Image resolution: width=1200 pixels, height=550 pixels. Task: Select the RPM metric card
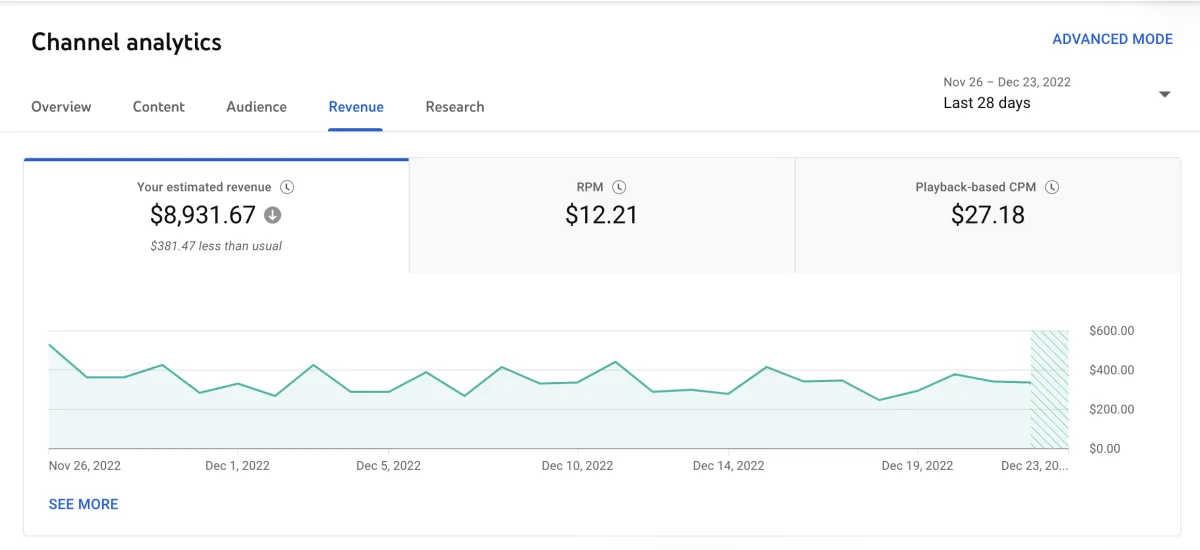601,216
